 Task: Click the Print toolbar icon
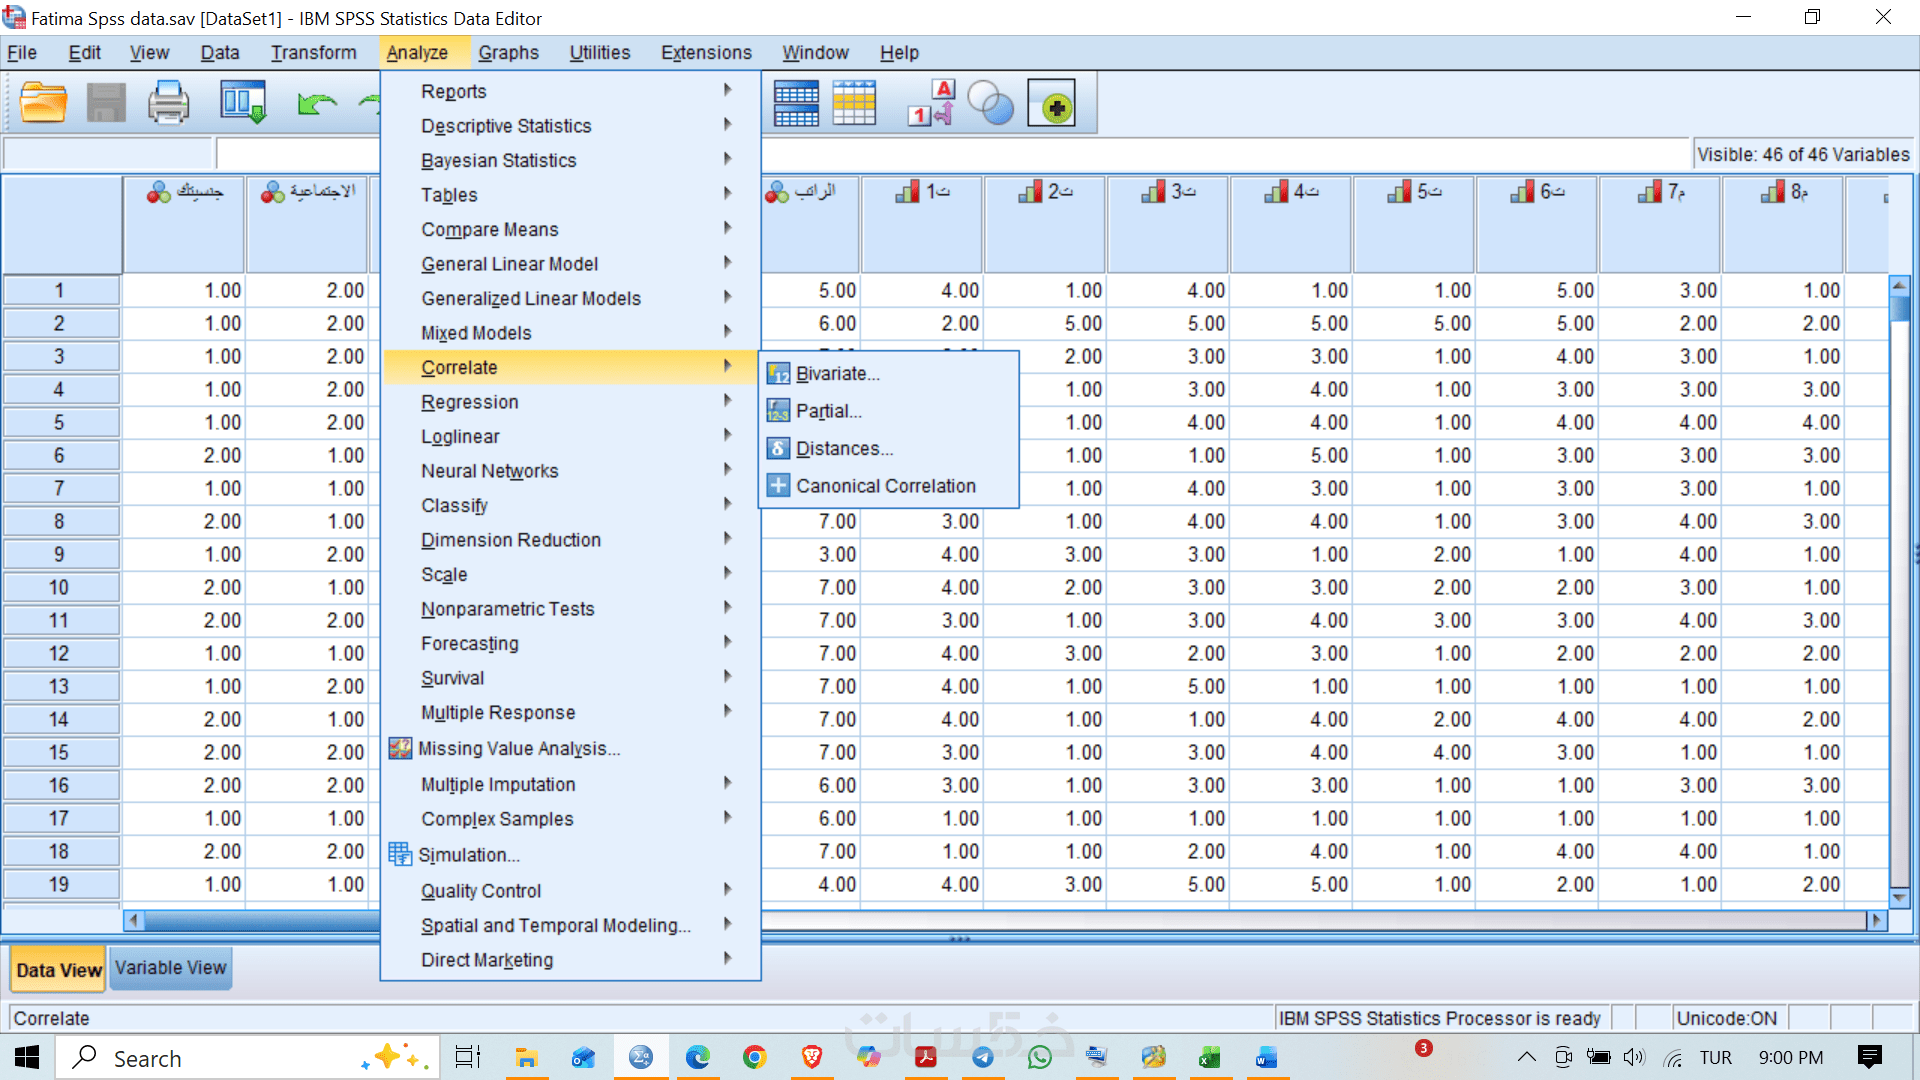pos(168,103)
